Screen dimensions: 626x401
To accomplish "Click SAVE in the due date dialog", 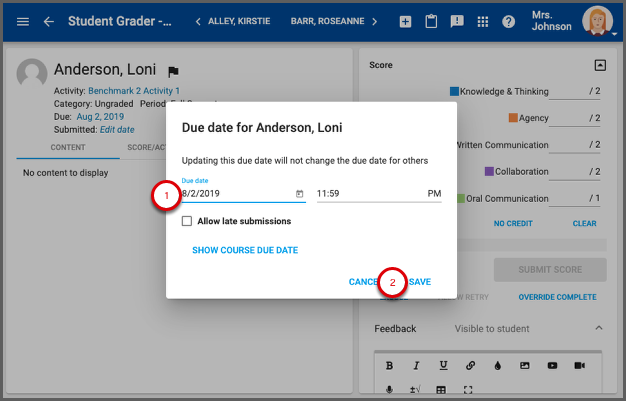I will tap(420, 282).
